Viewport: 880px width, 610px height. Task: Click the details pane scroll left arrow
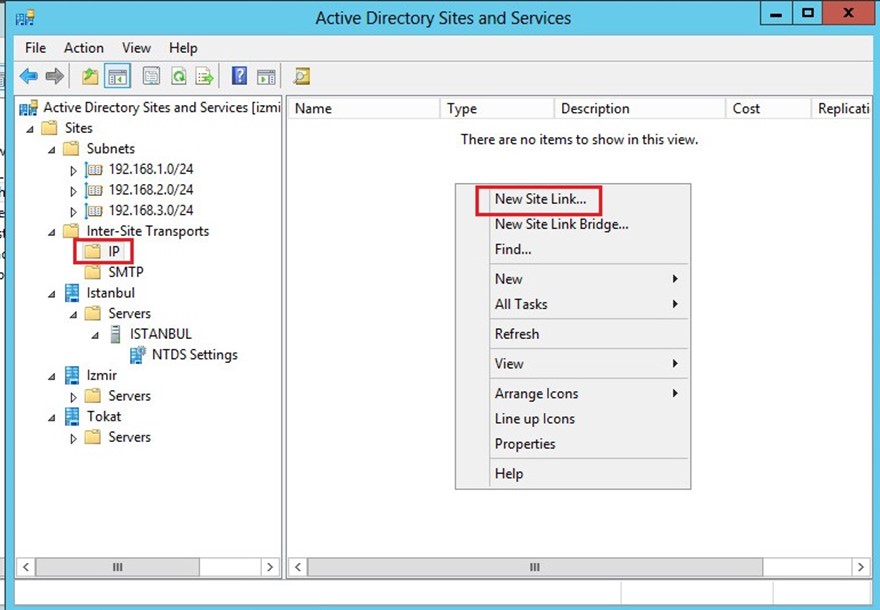298,567
